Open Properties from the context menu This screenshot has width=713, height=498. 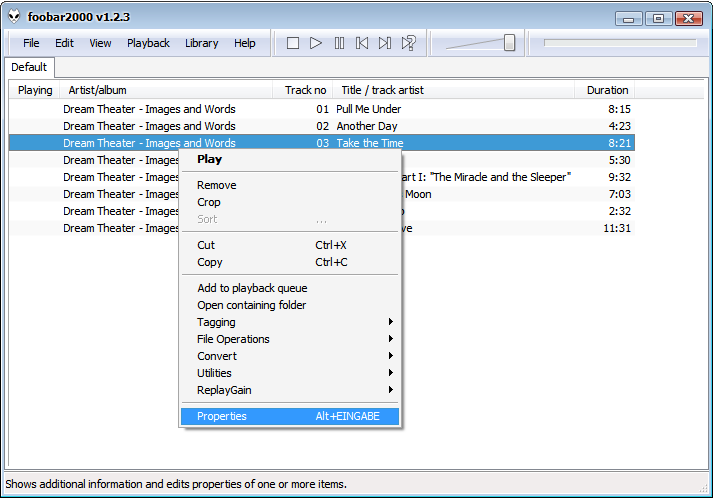(x=290, y=416)
